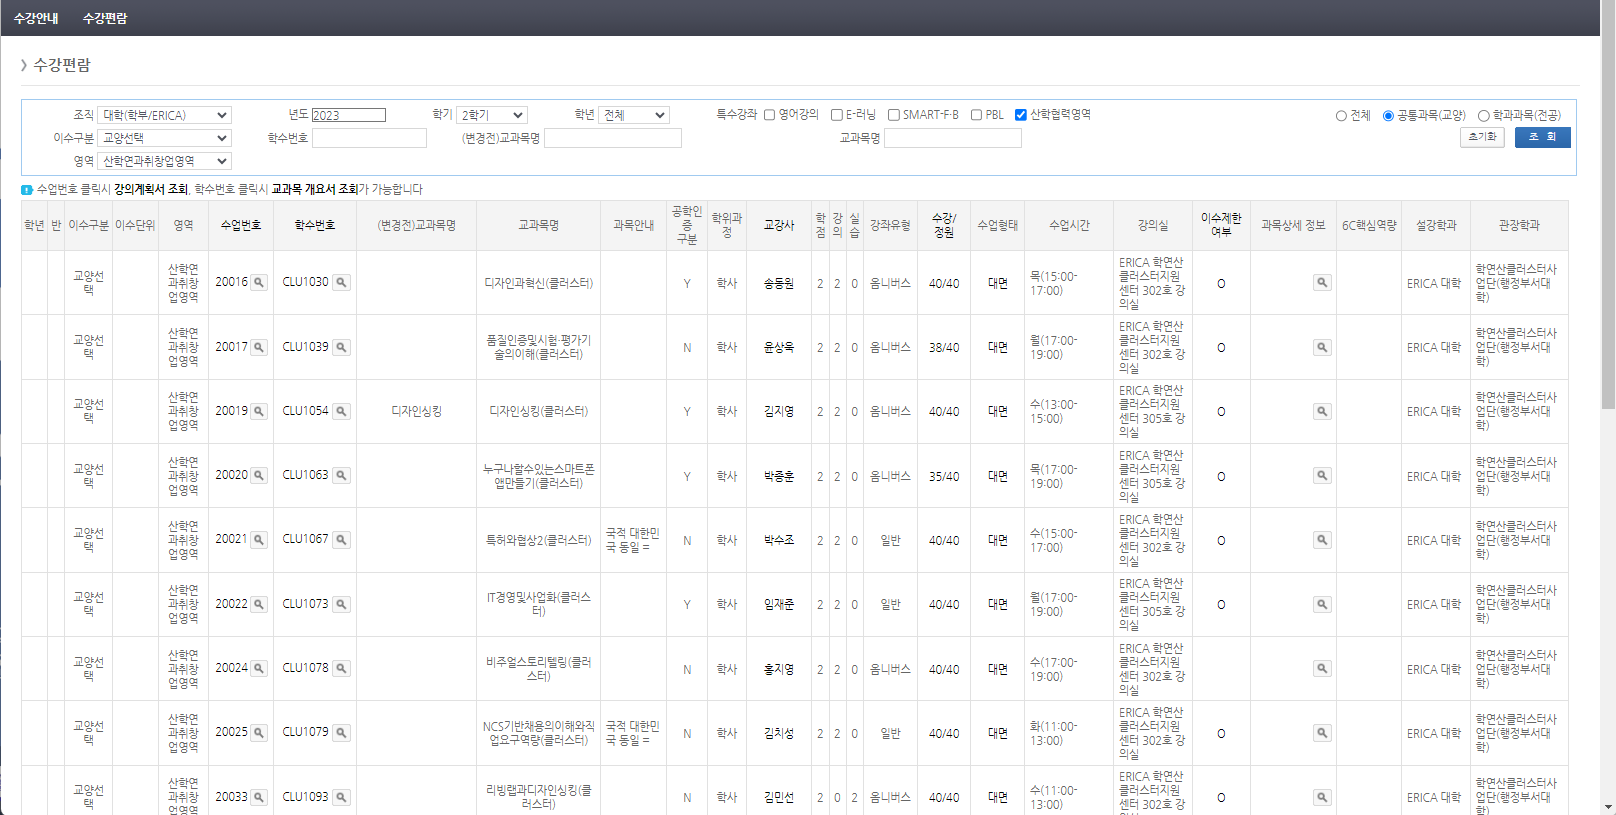Click the blue 조회 search button
1616x815 pixels.
tap(1541, 137)
